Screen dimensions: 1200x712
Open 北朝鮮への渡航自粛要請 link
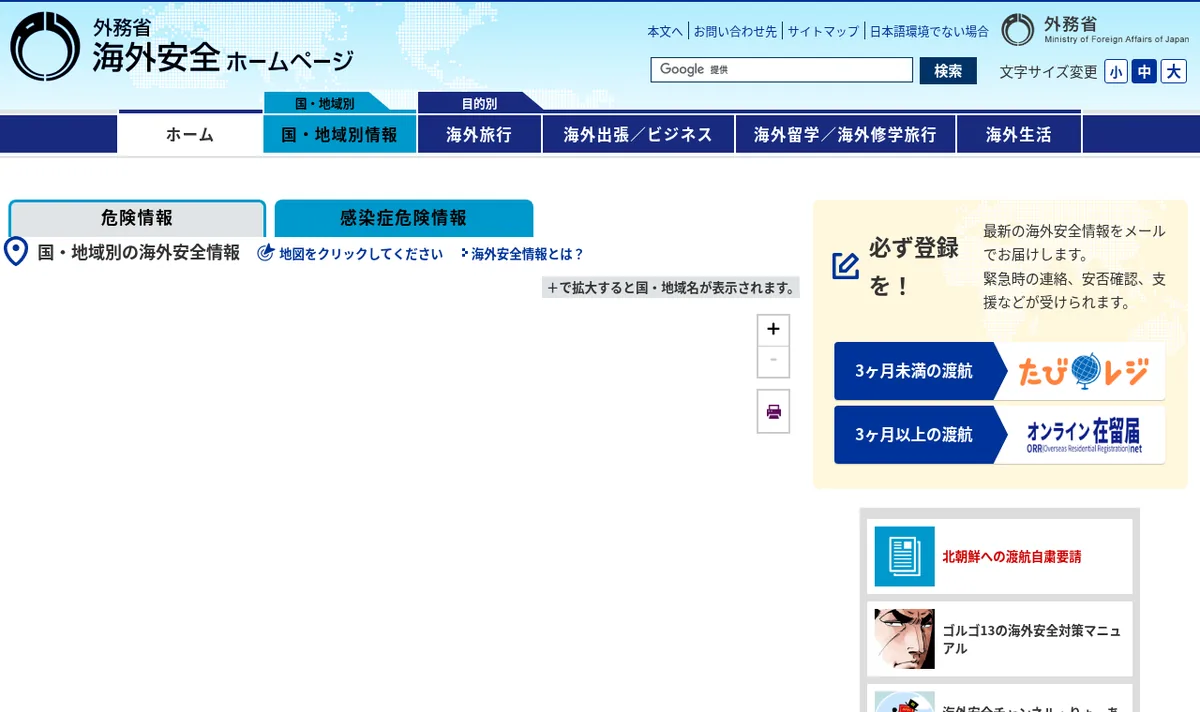tap(1011, 556)
